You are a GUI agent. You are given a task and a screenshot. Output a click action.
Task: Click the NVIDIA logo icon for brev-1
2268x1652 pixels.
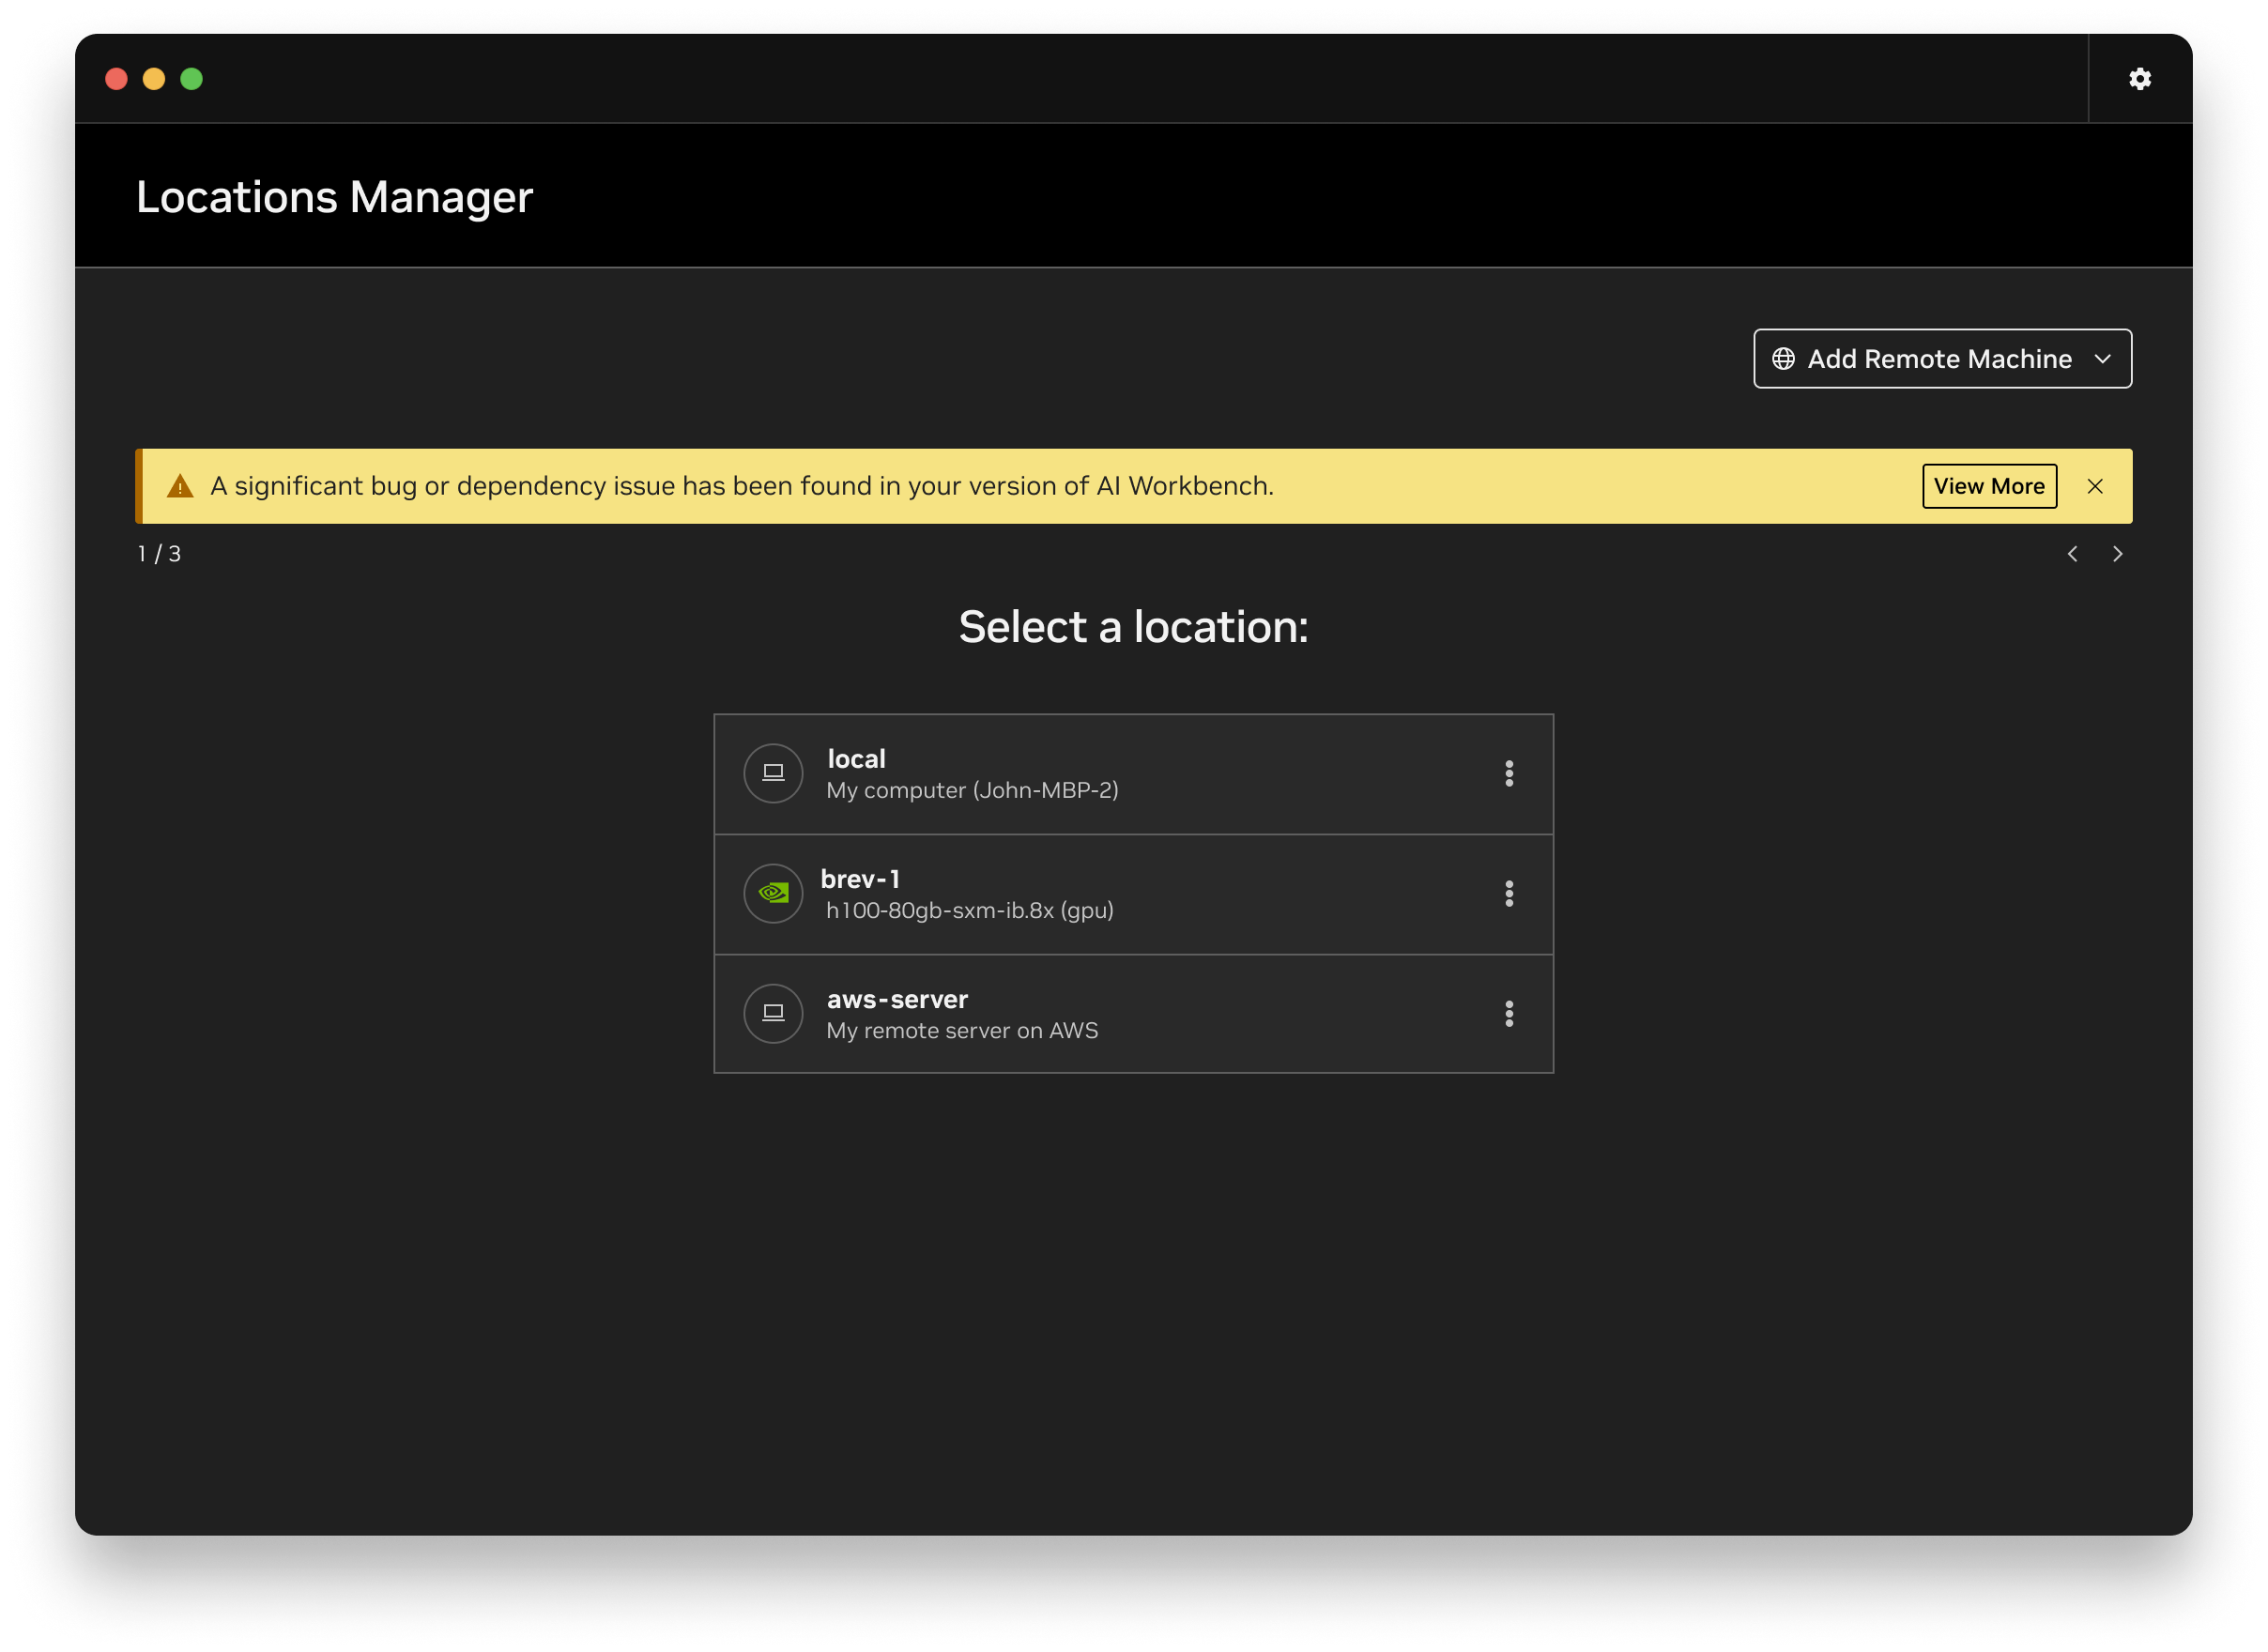(x=773, y=893)
